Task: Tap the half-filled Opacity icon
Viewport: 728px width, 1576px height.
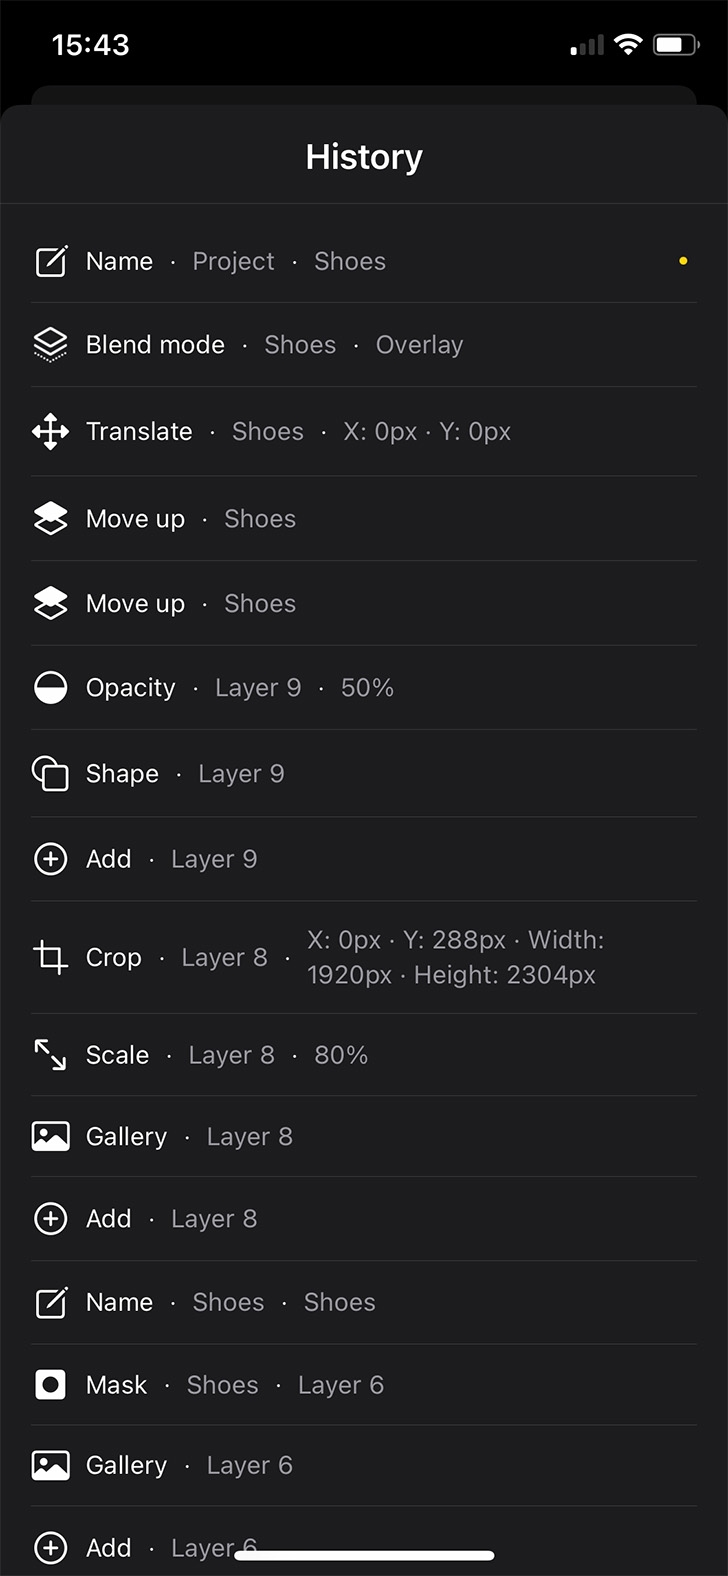Action: coord(50,688)
